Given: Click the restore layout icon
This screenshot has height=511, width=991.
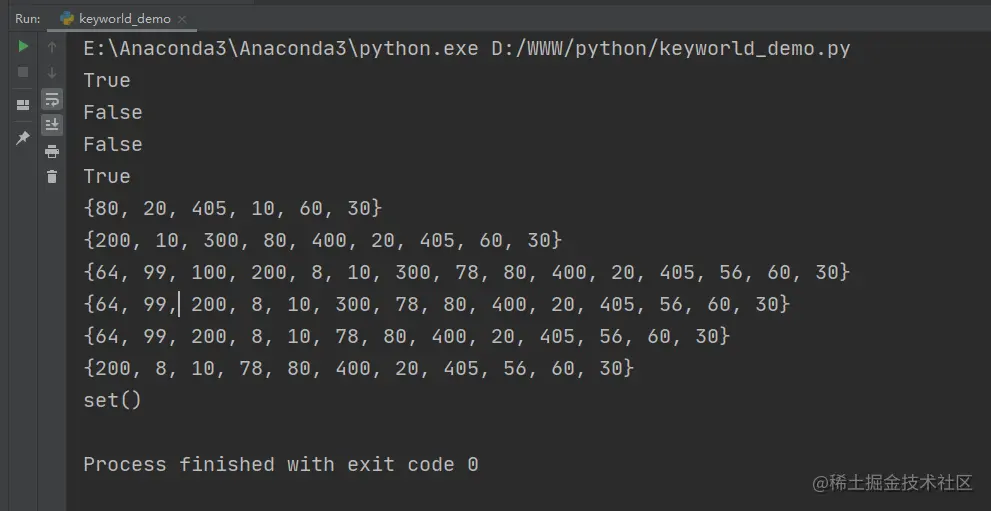Looking at the screenshot, I should 23,105.
